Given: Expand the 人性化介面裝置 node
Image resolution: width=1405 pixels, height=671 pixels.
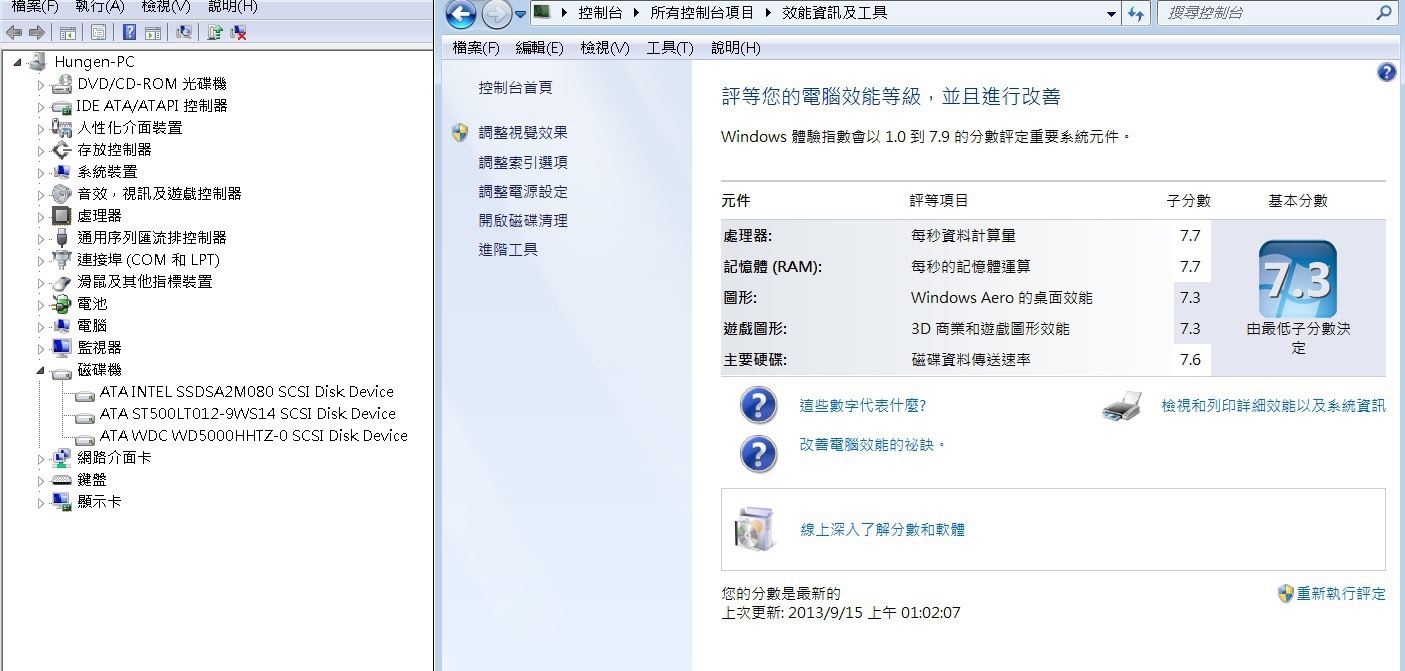Looking at the screenshot, I should point(41,128).
